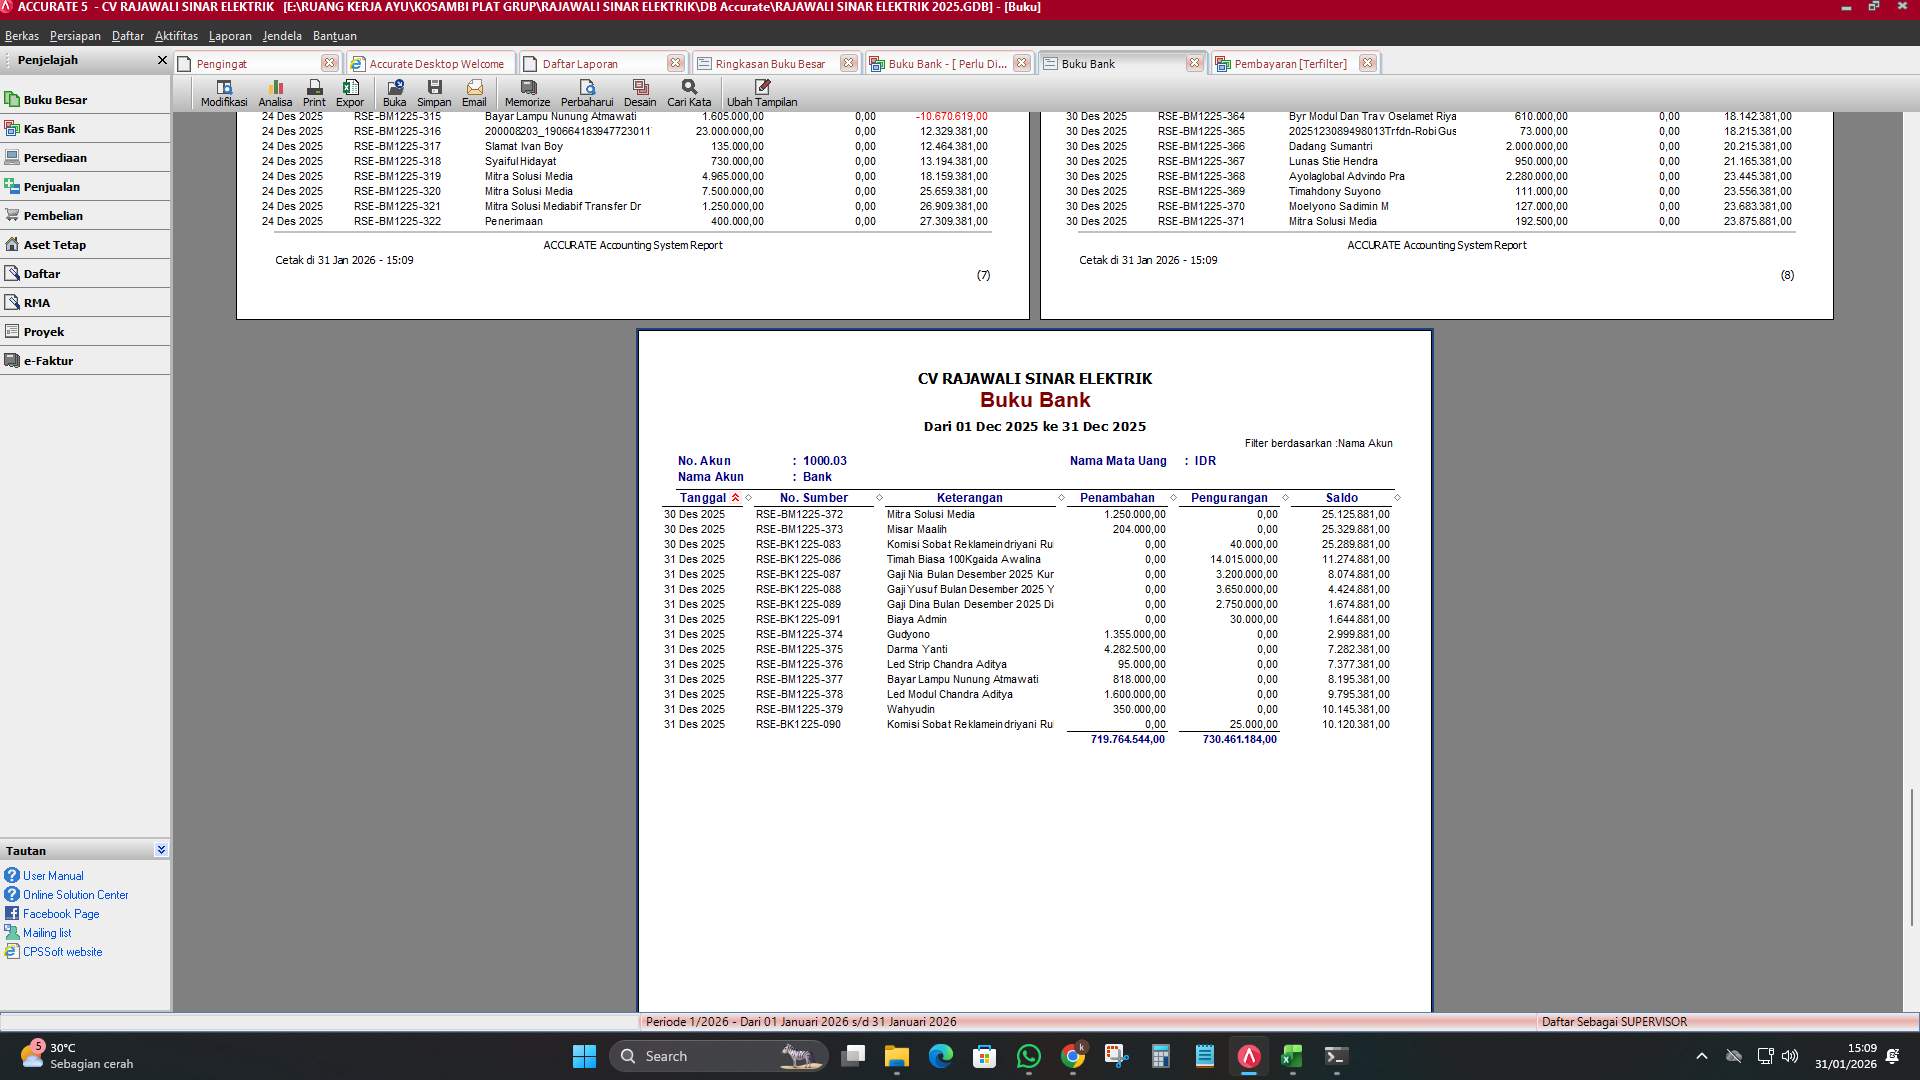The image size is (1920, 1080).
Task: Open Ubah Tampilan settings
Action: pos(762,93)
